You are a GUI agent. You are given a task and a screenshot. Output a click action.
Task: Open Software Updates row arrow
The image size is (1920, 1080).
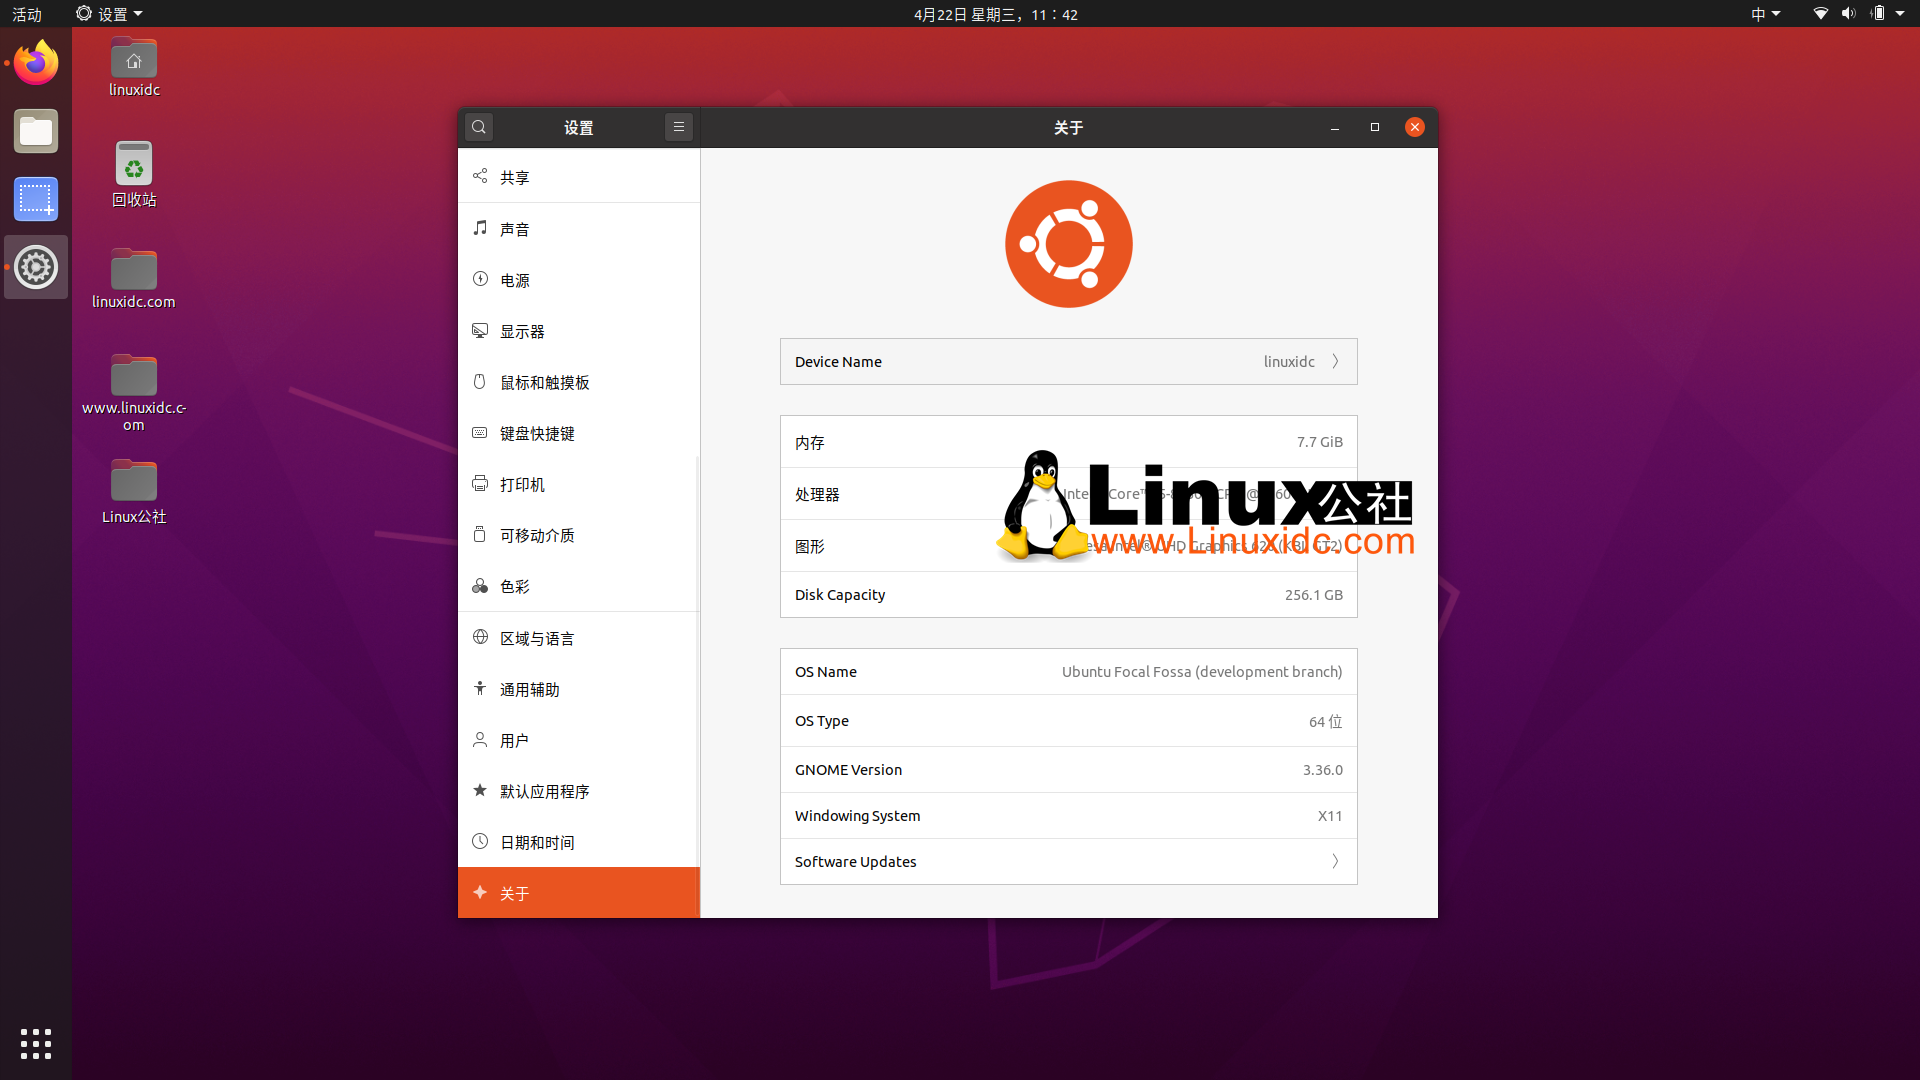1335,861
